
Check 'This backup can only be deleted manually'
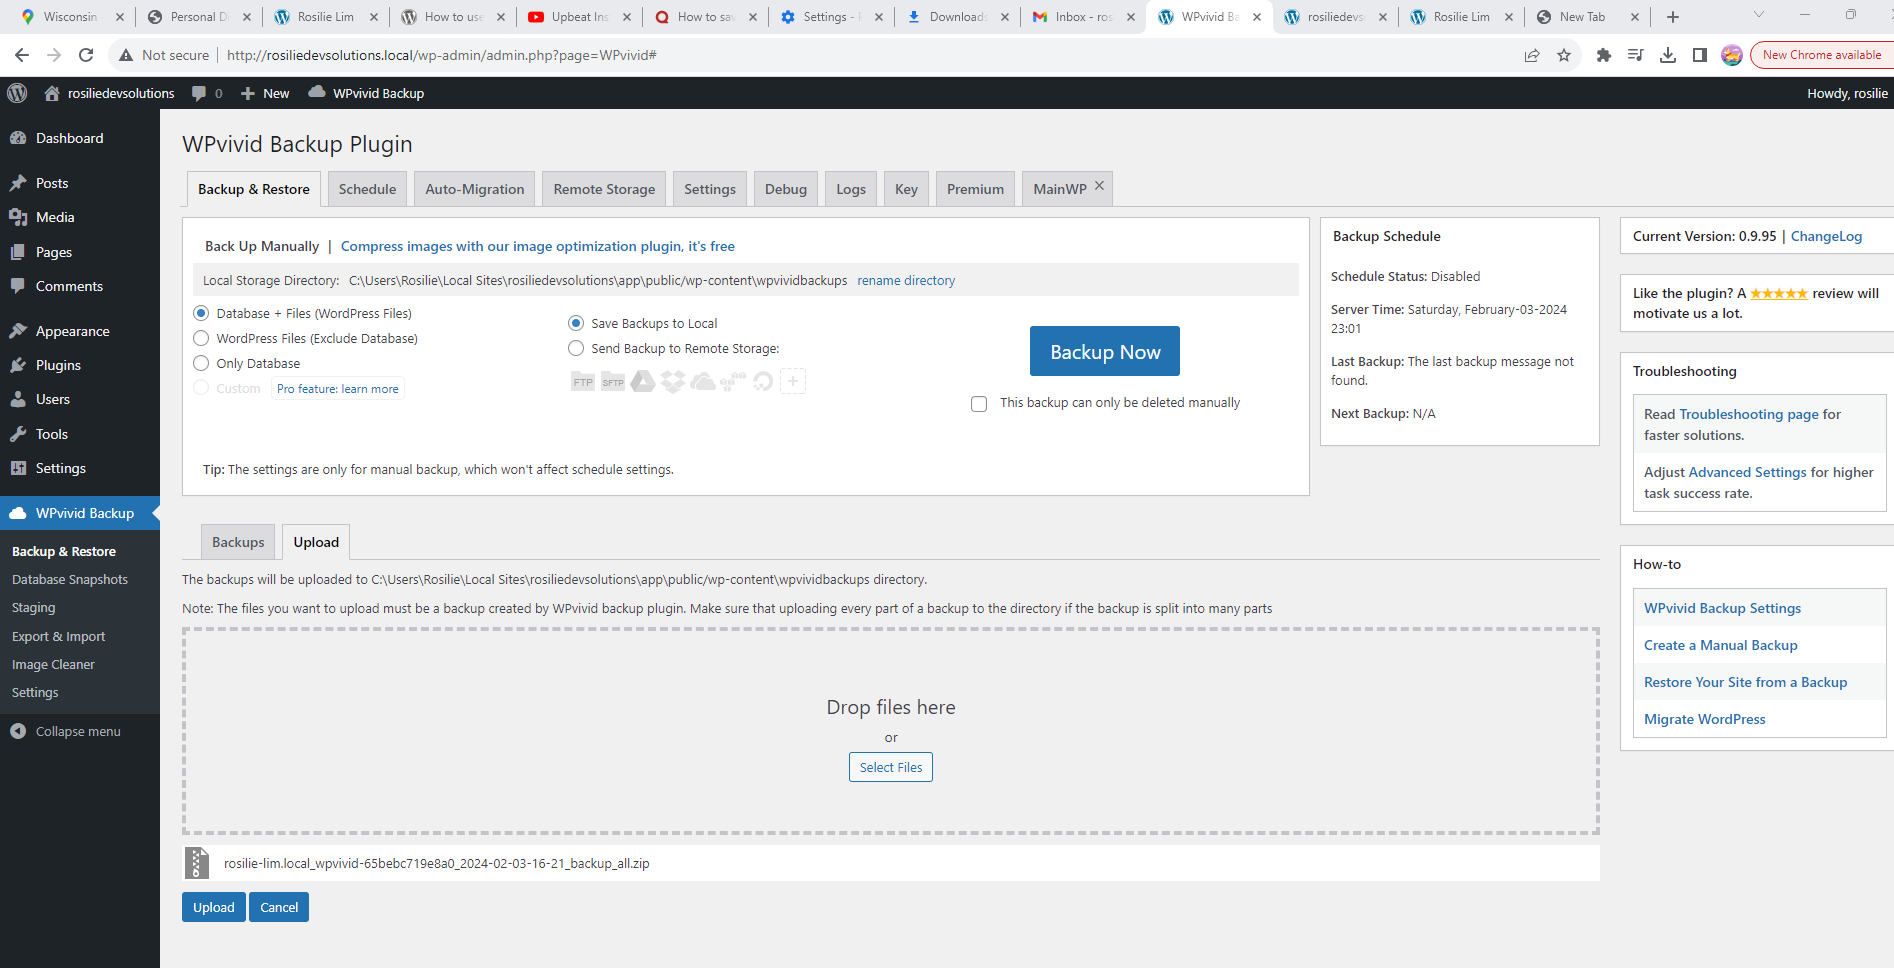pos(979,403)
